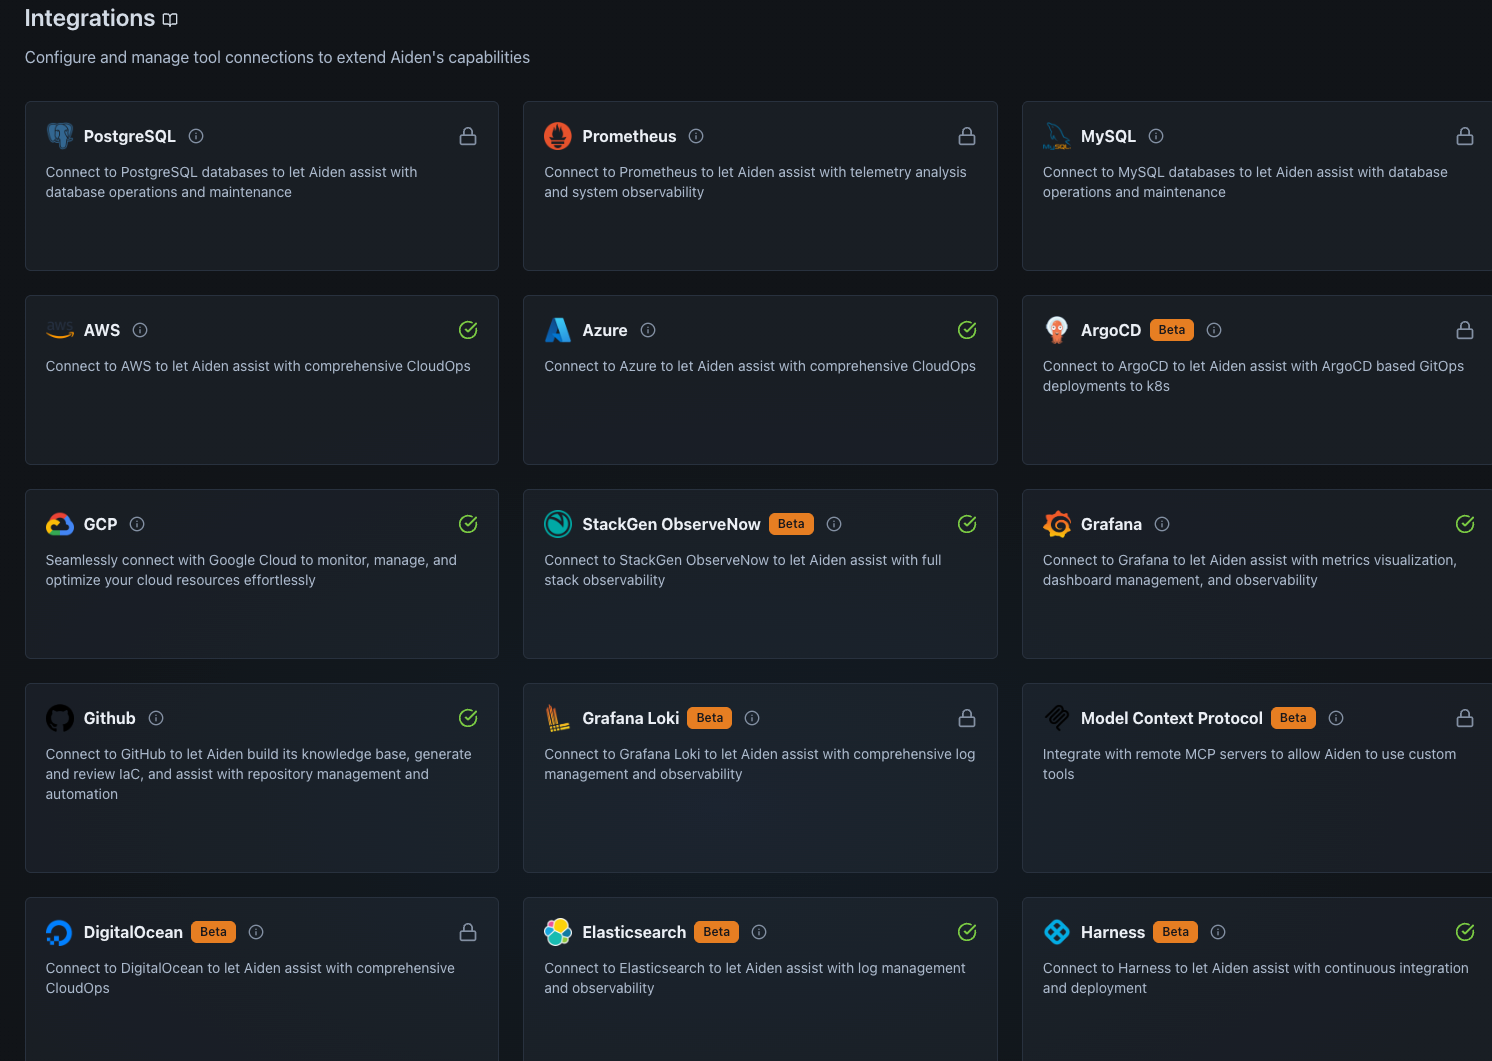Click the Harness integration icon
This screenshot has width=1492, height=1061.
pos(1057,932)
